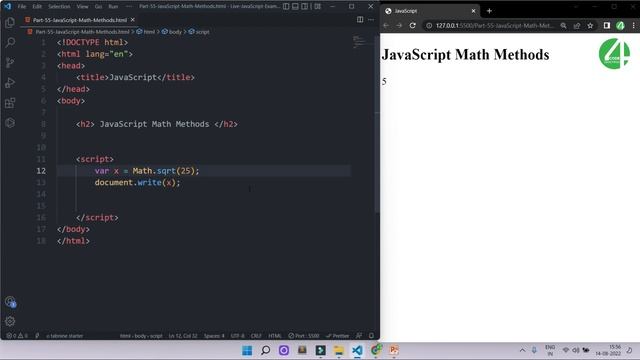Open the Extensions view
Screen dimensions: 640x360
[10, 103]
